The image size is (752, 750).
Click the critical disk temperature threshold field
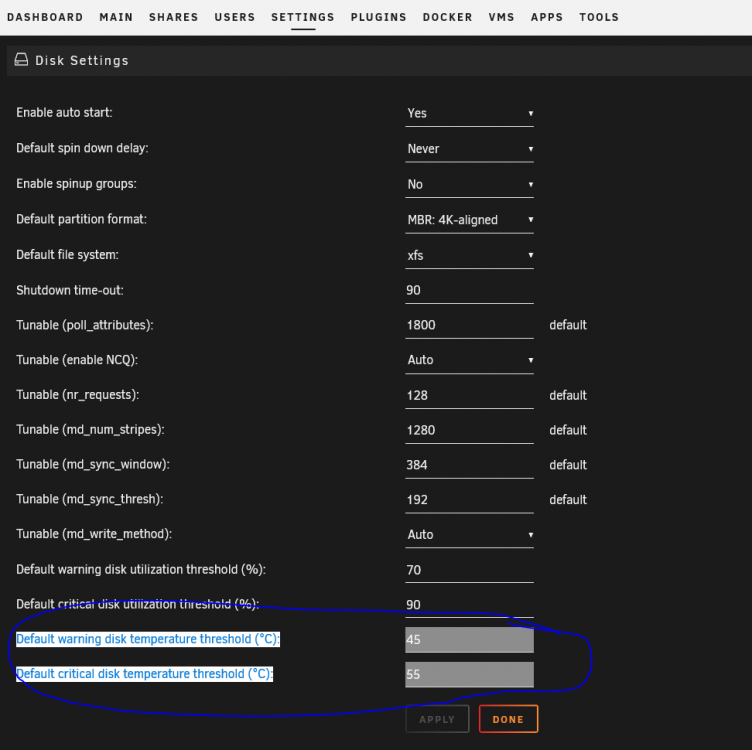[x=469, y=675]
